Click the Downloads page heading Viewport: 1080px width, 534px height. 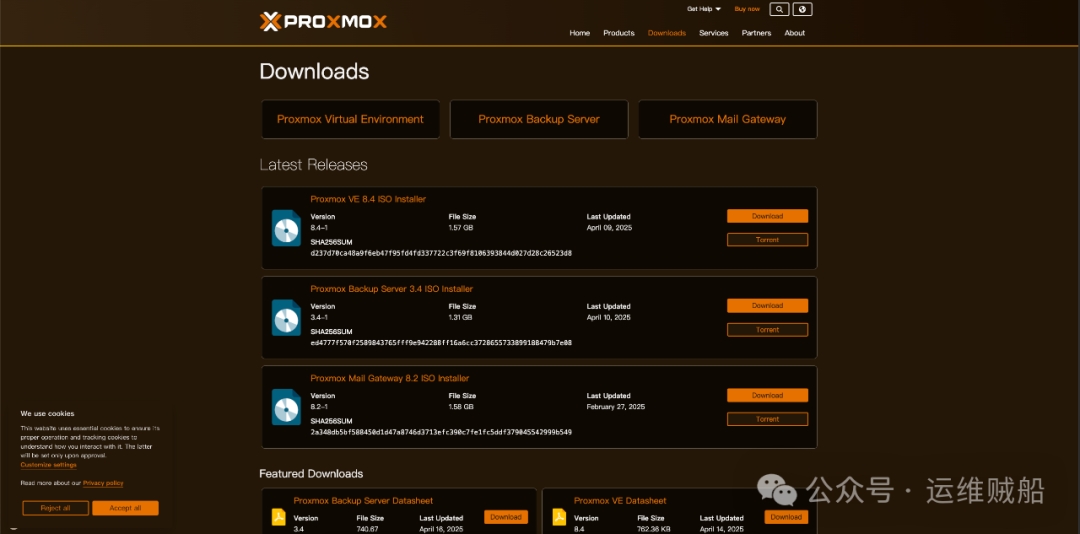314,72
